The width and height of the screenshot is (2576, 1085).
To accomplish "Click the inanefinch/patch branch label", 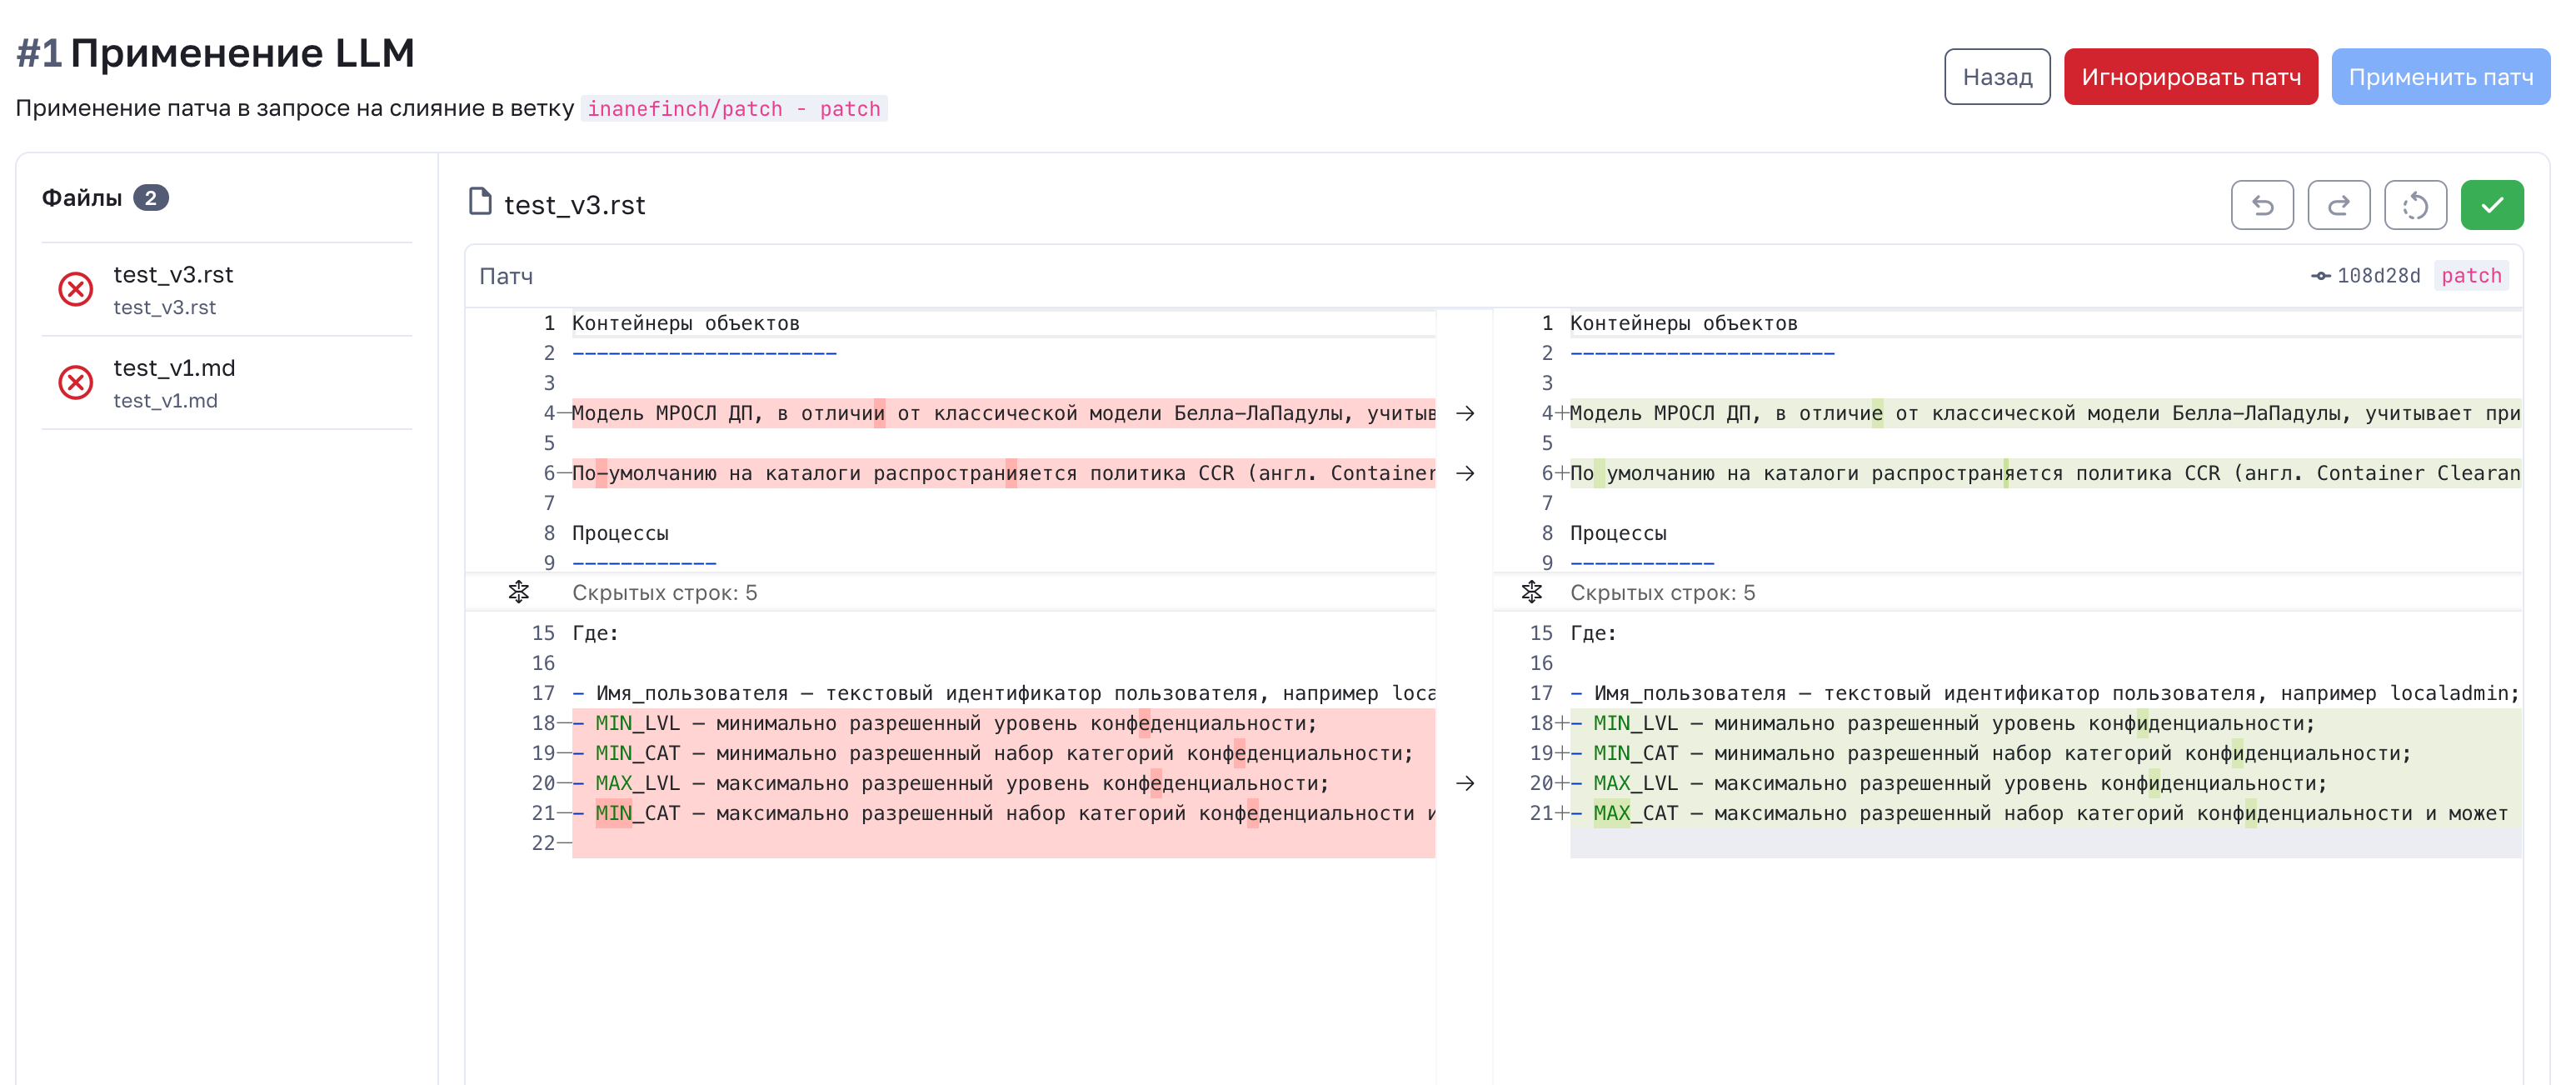I will tap(733, 108).
